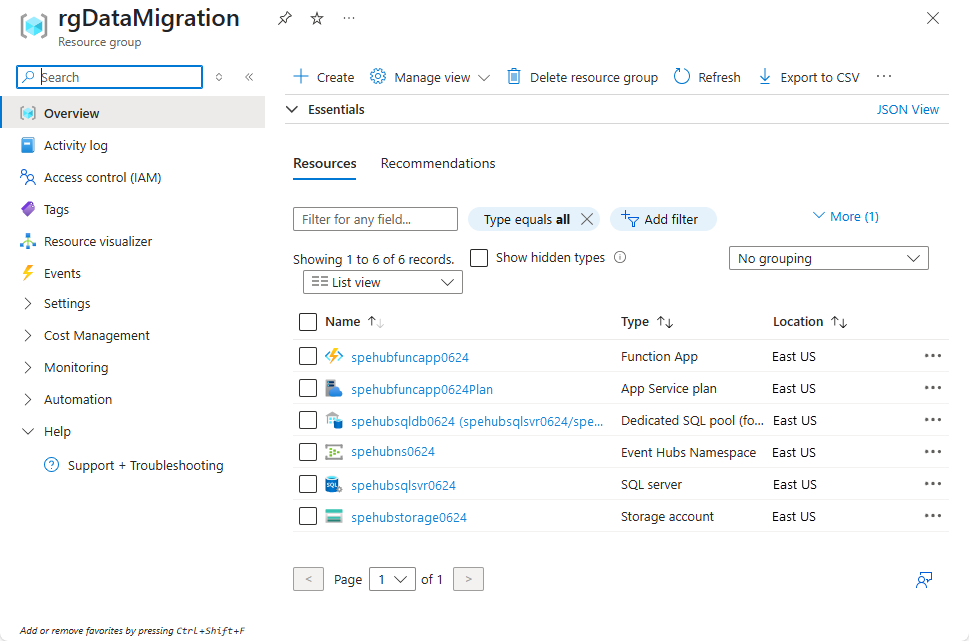Image resolution: width=969 pixels, height=641 pixels.
Task: Switch to the Recommendations tab
Action: coord(438,163)
